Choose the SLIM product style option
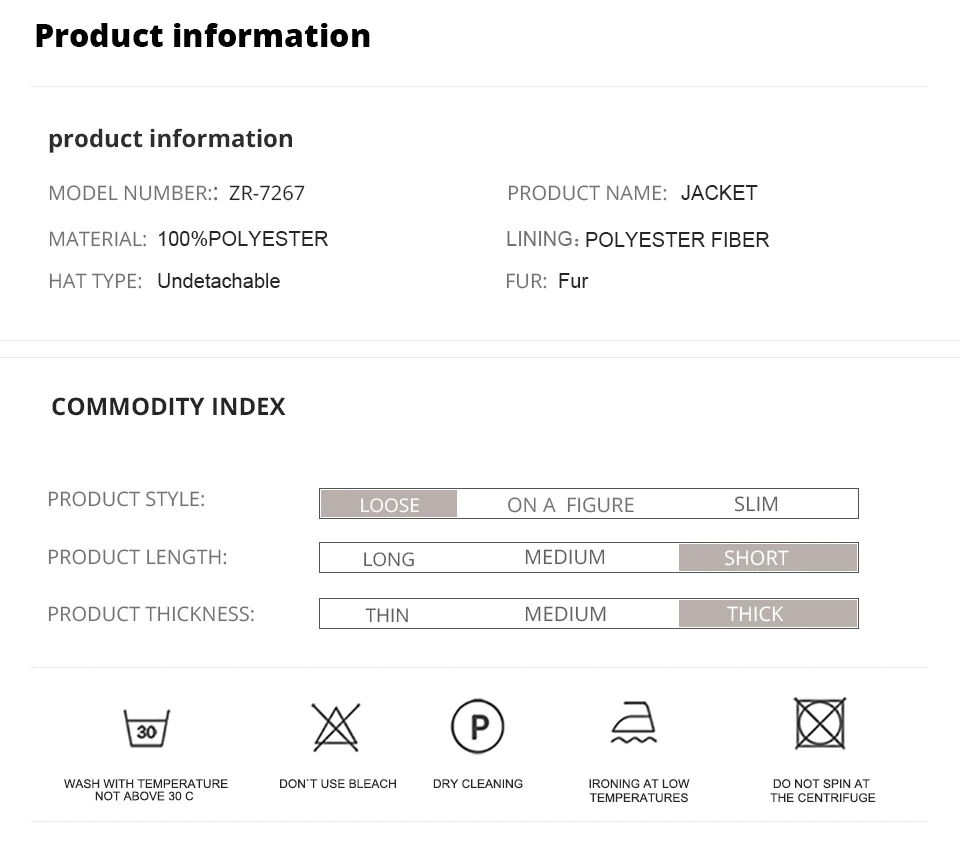This screenshot has height=859, width=960. [x=755, y=504]
